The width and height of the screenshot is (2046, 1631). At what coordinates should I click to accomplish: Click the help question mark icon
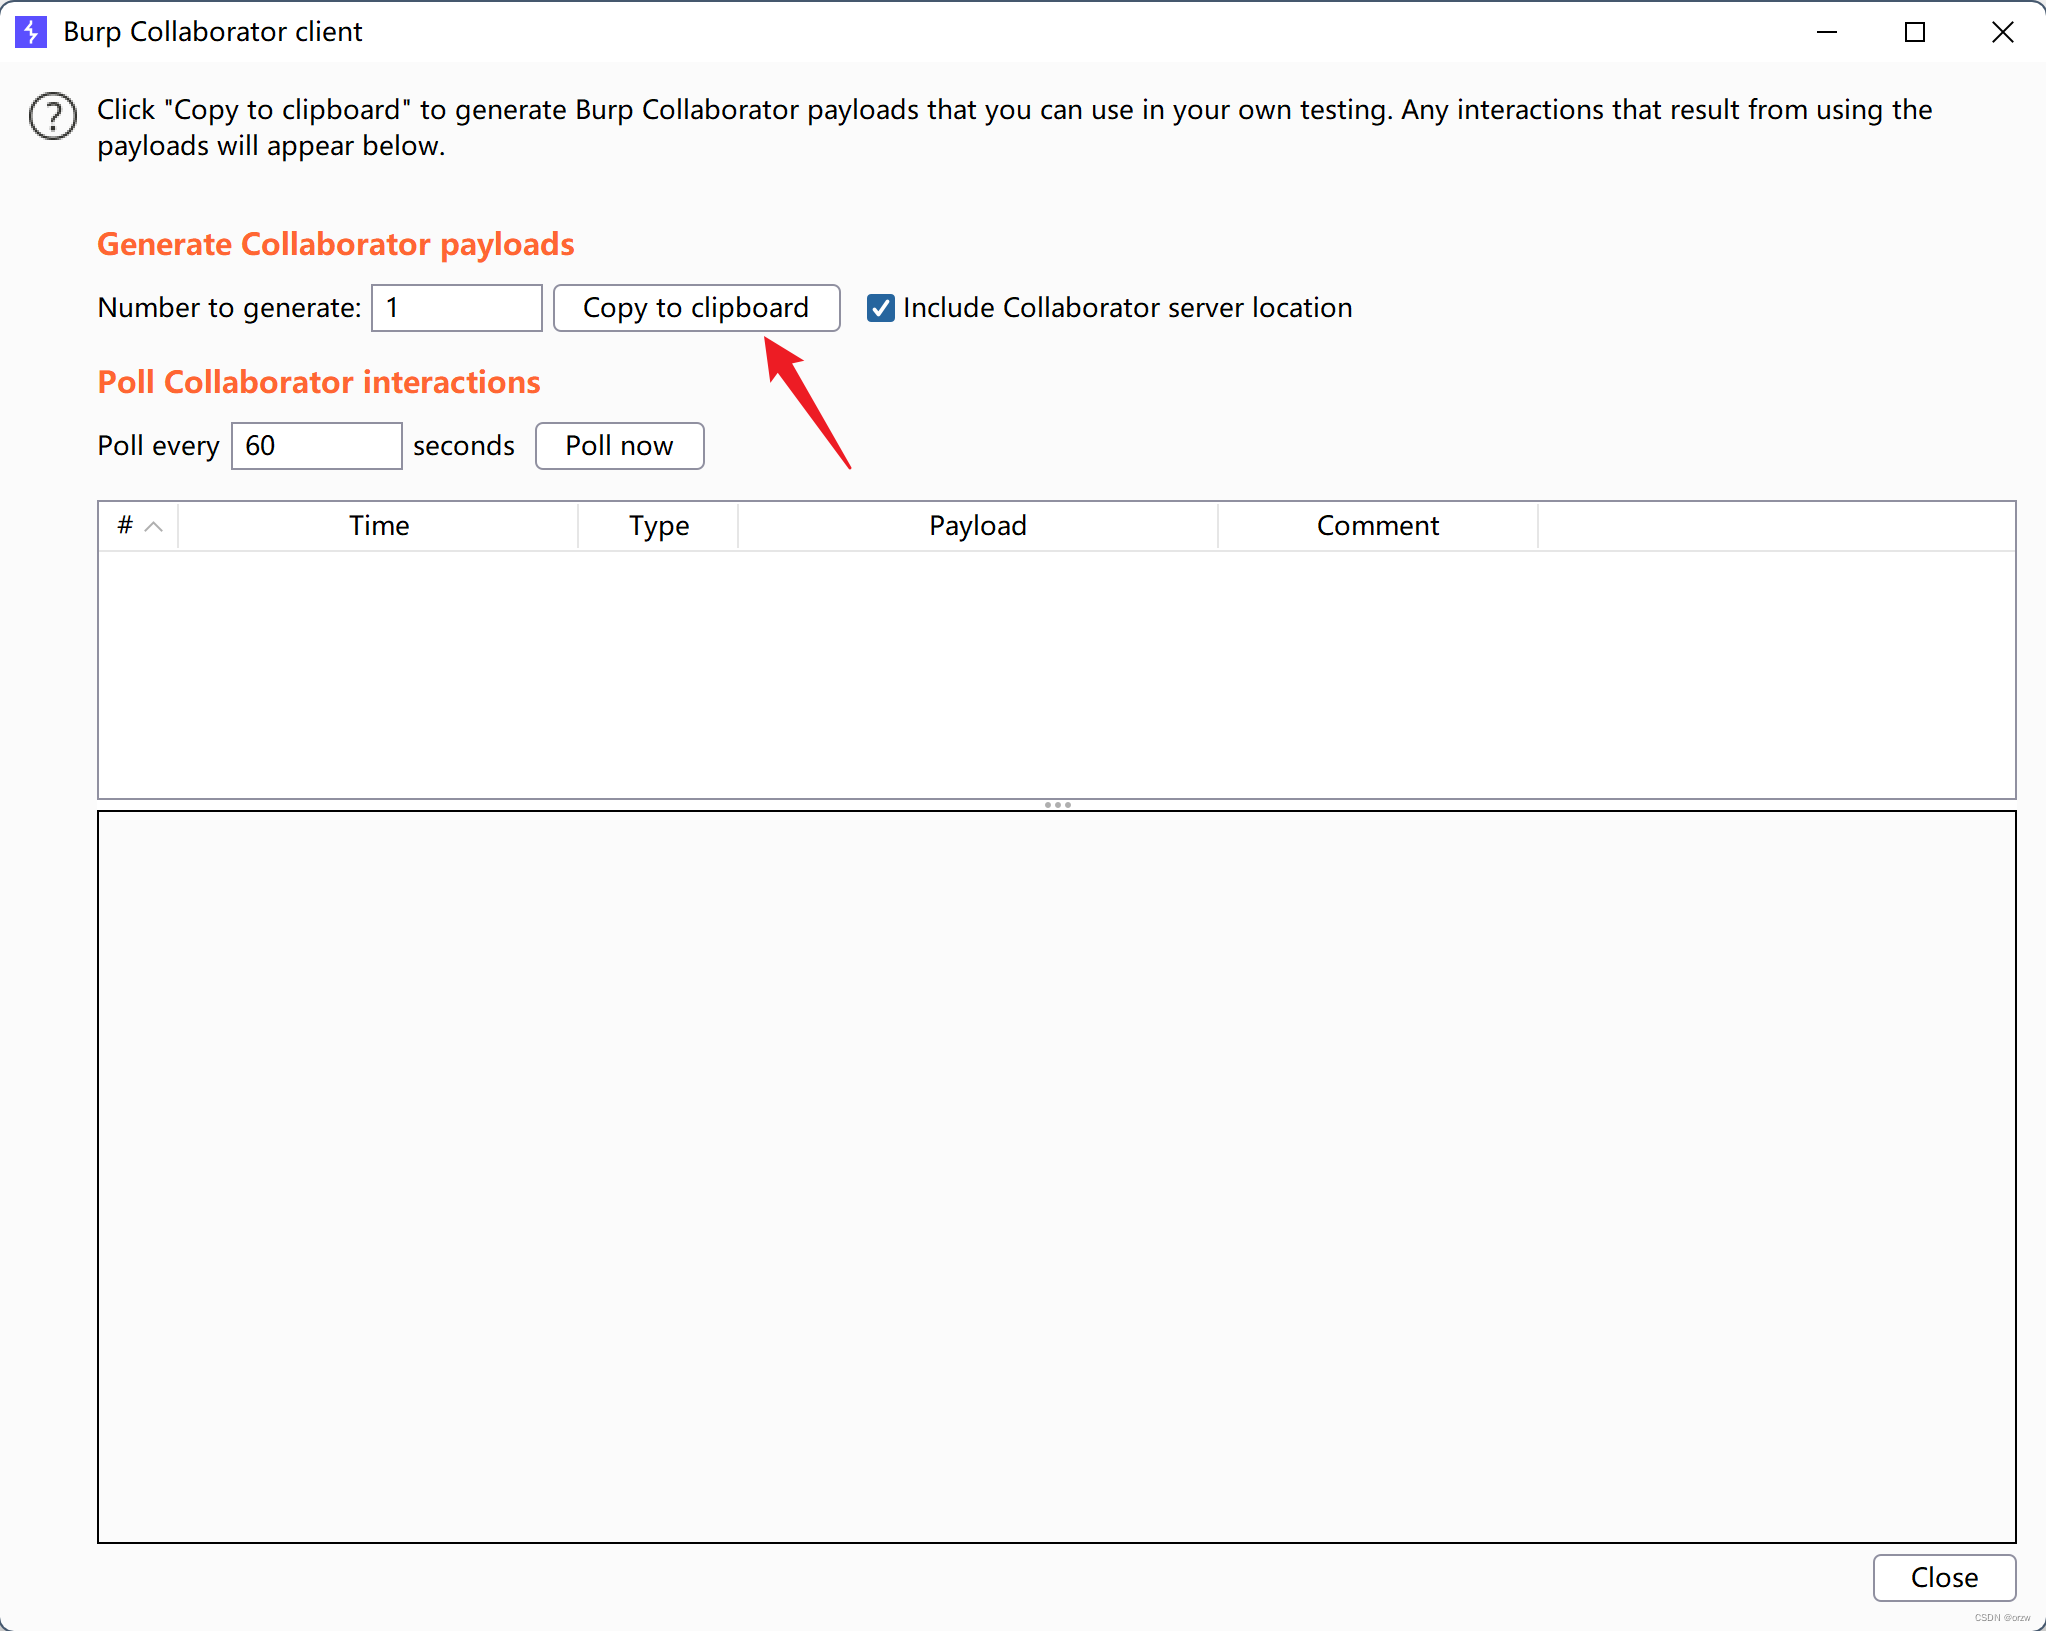(x=53, y=117)
